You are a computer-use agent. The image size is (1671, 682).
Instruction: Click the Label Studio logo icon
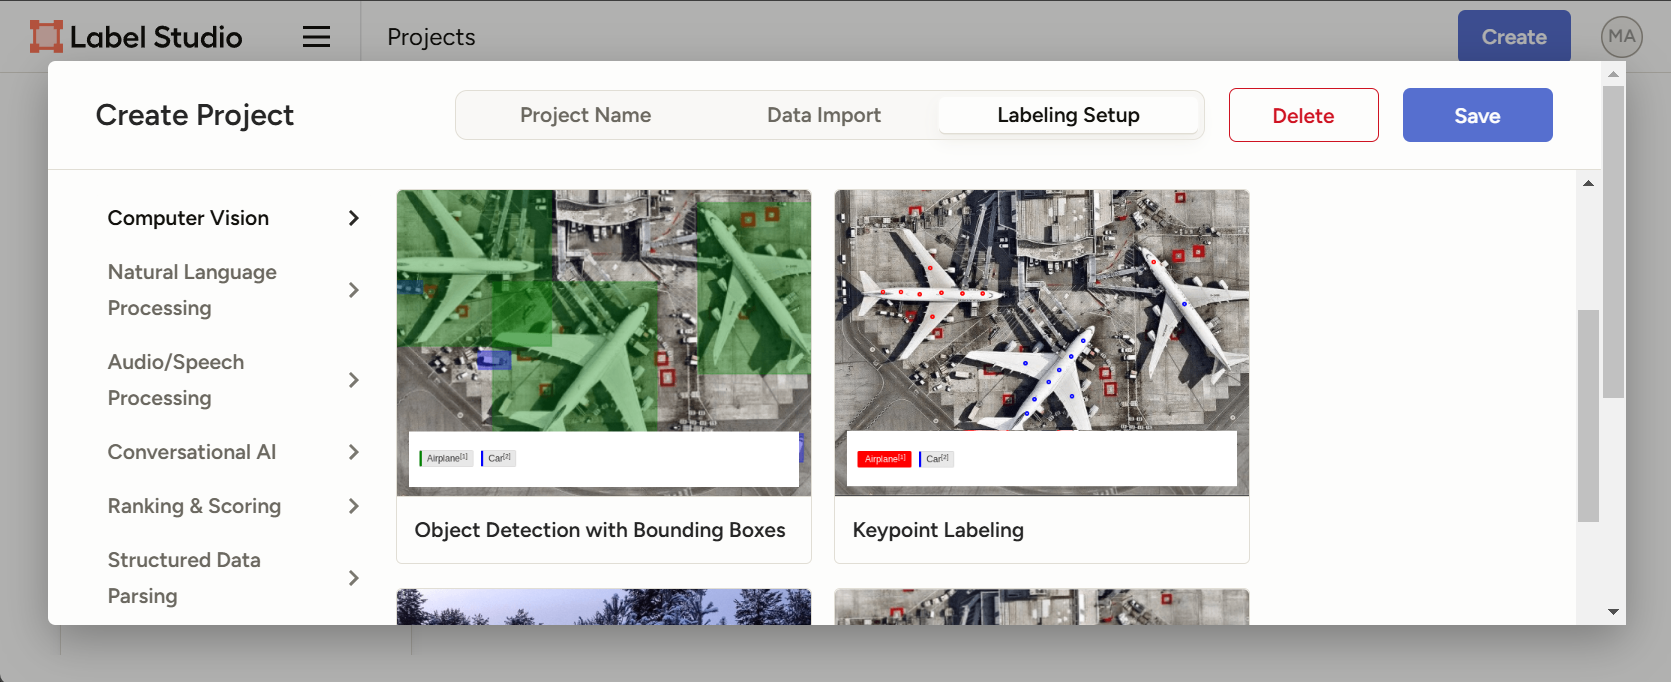click(x=46, y=37)
